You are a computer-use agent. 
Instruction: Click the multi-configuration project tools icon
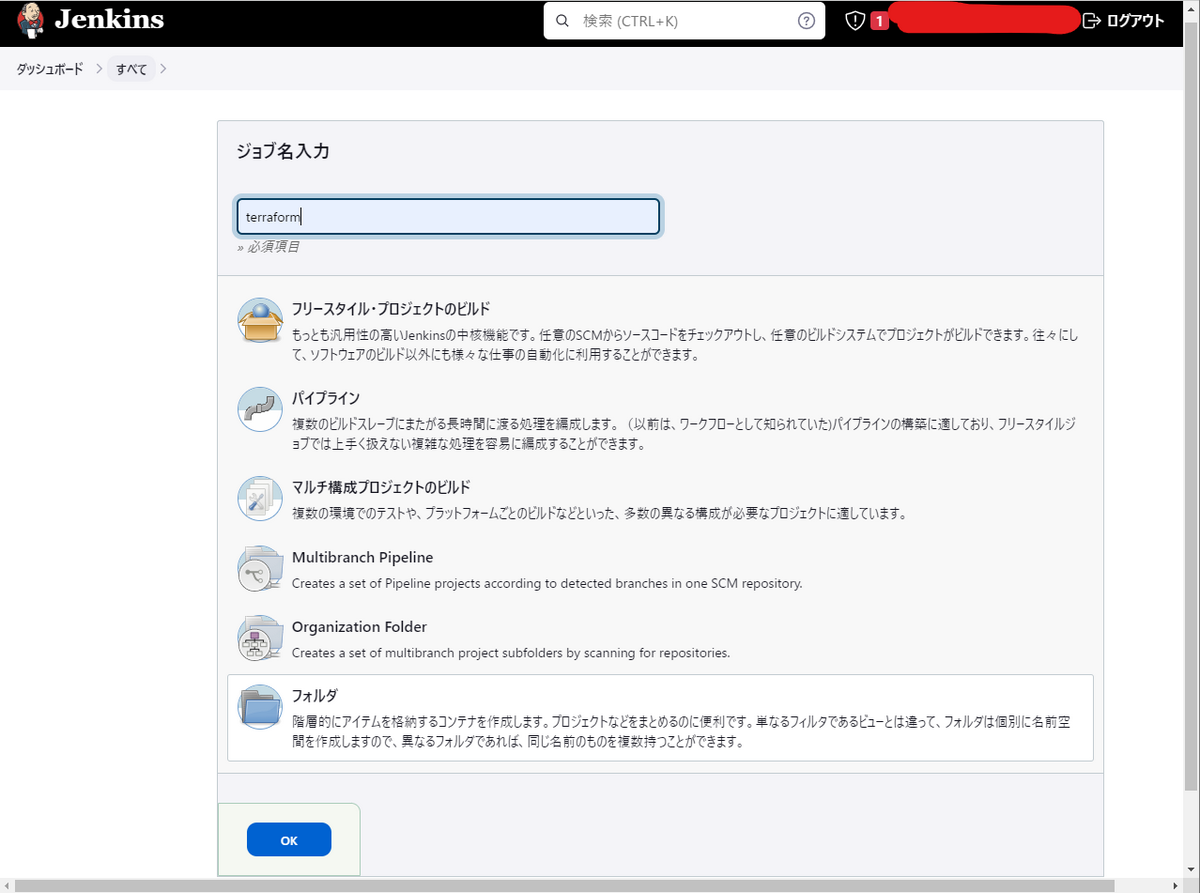(260, 498)
